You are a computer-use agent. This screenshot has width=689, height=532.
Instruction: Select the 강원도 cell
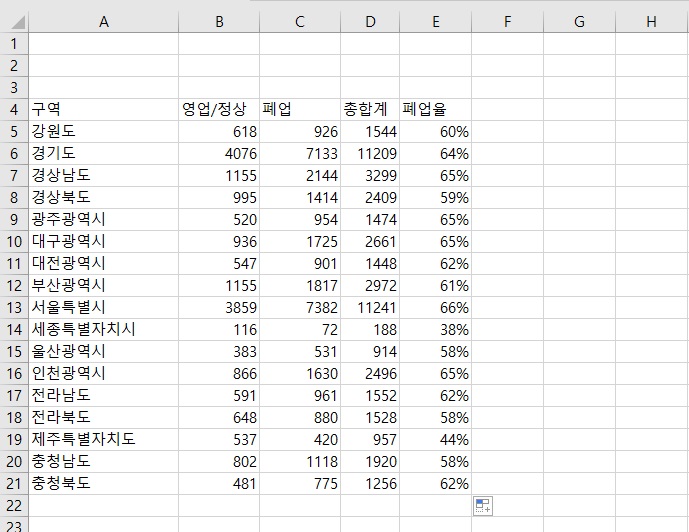coord(104,132)
